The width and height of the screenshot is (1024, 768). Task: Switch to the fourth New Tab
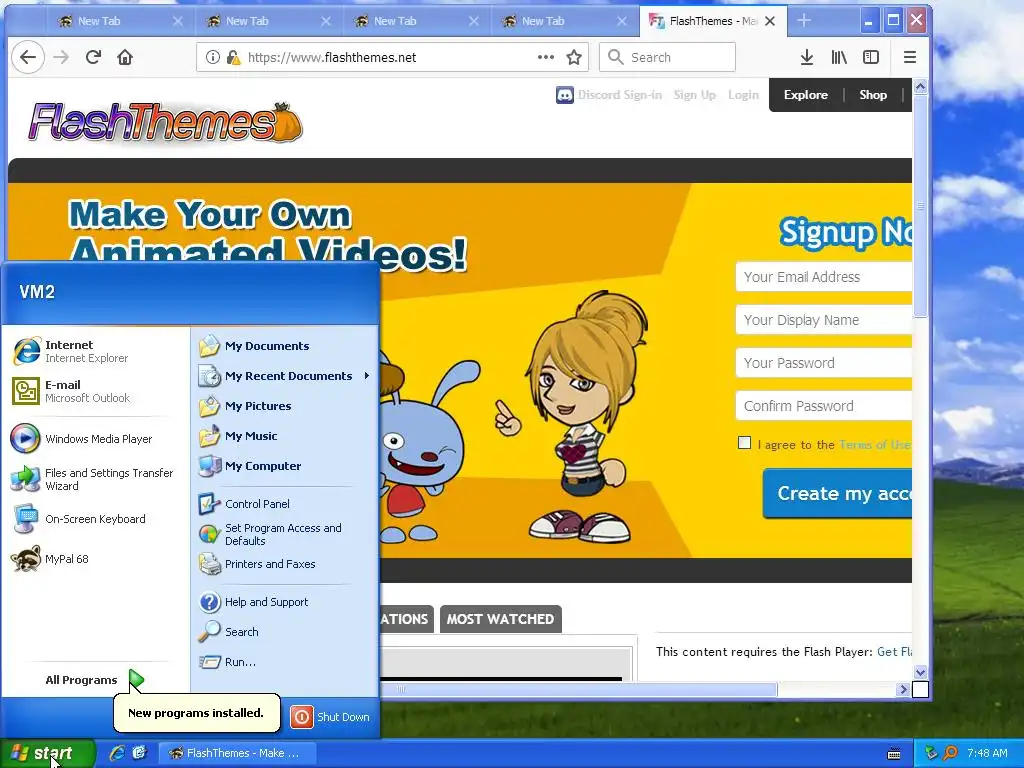tap(565, 21)
